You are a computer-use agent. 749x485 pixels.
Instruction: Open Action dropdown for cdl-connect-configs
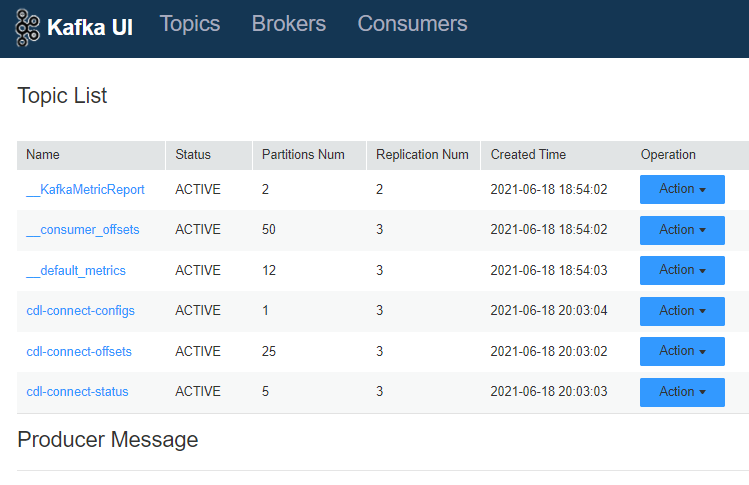(x=682, y=311)
